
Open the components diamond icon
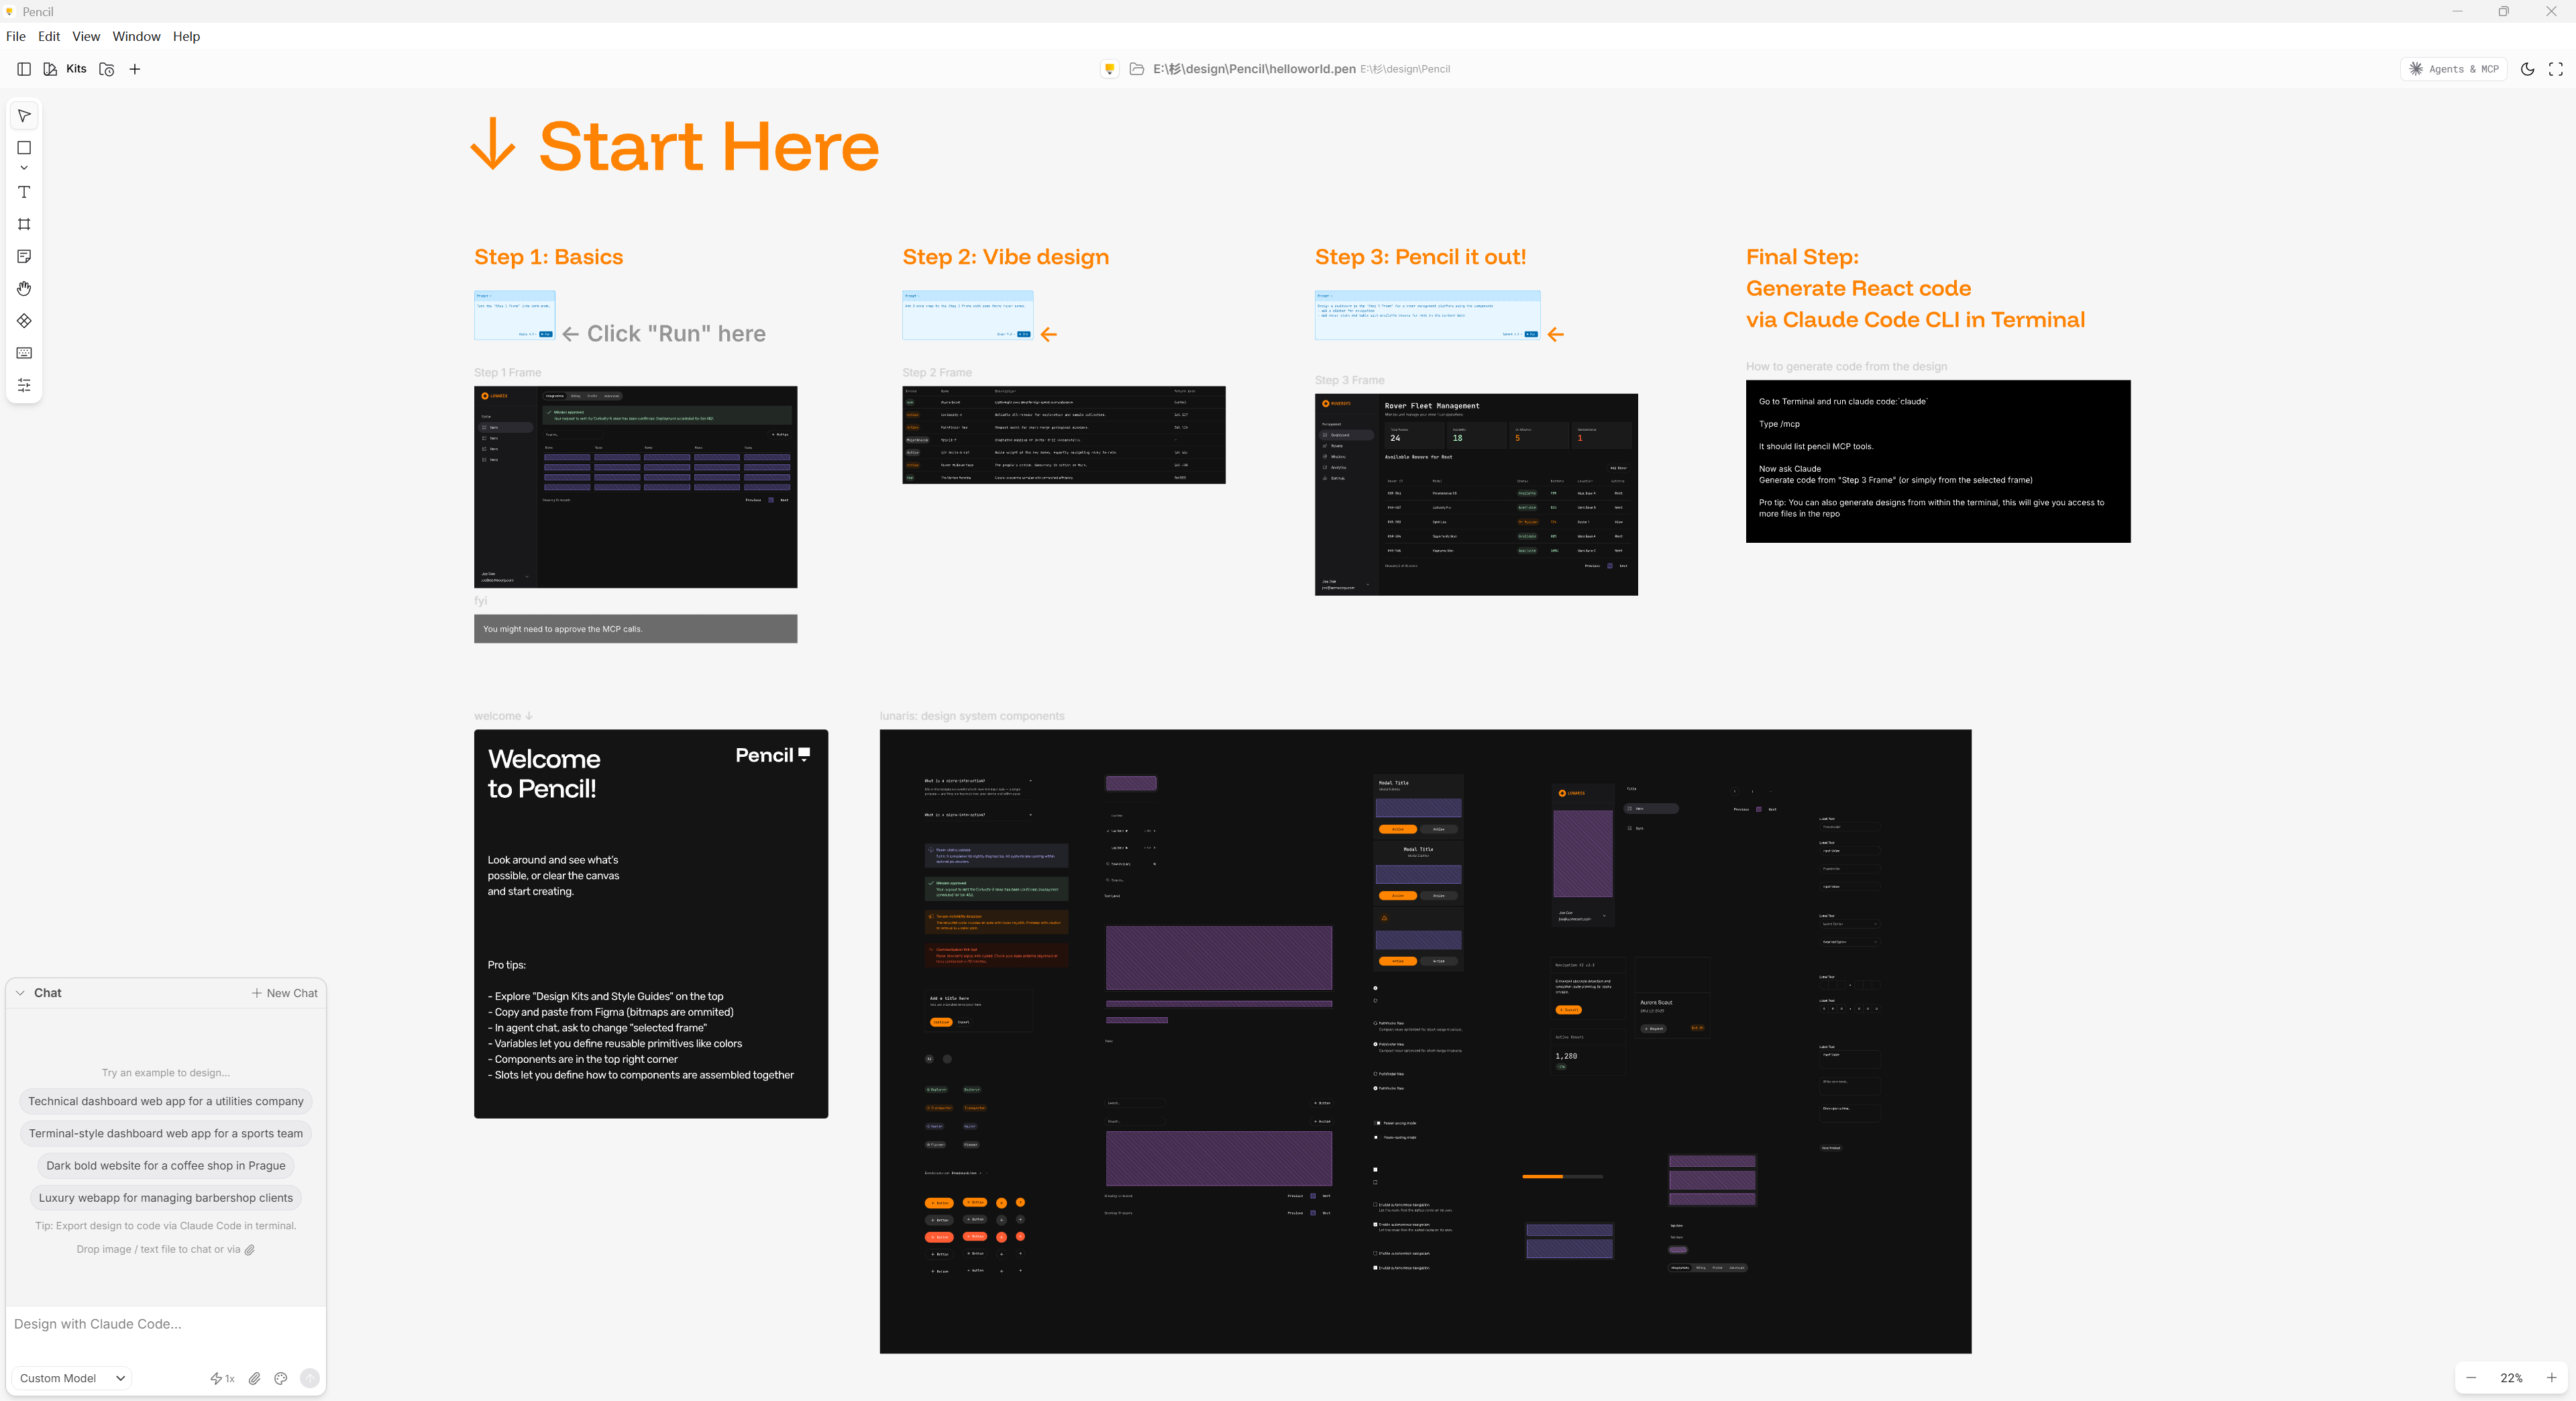pos(24,321)
